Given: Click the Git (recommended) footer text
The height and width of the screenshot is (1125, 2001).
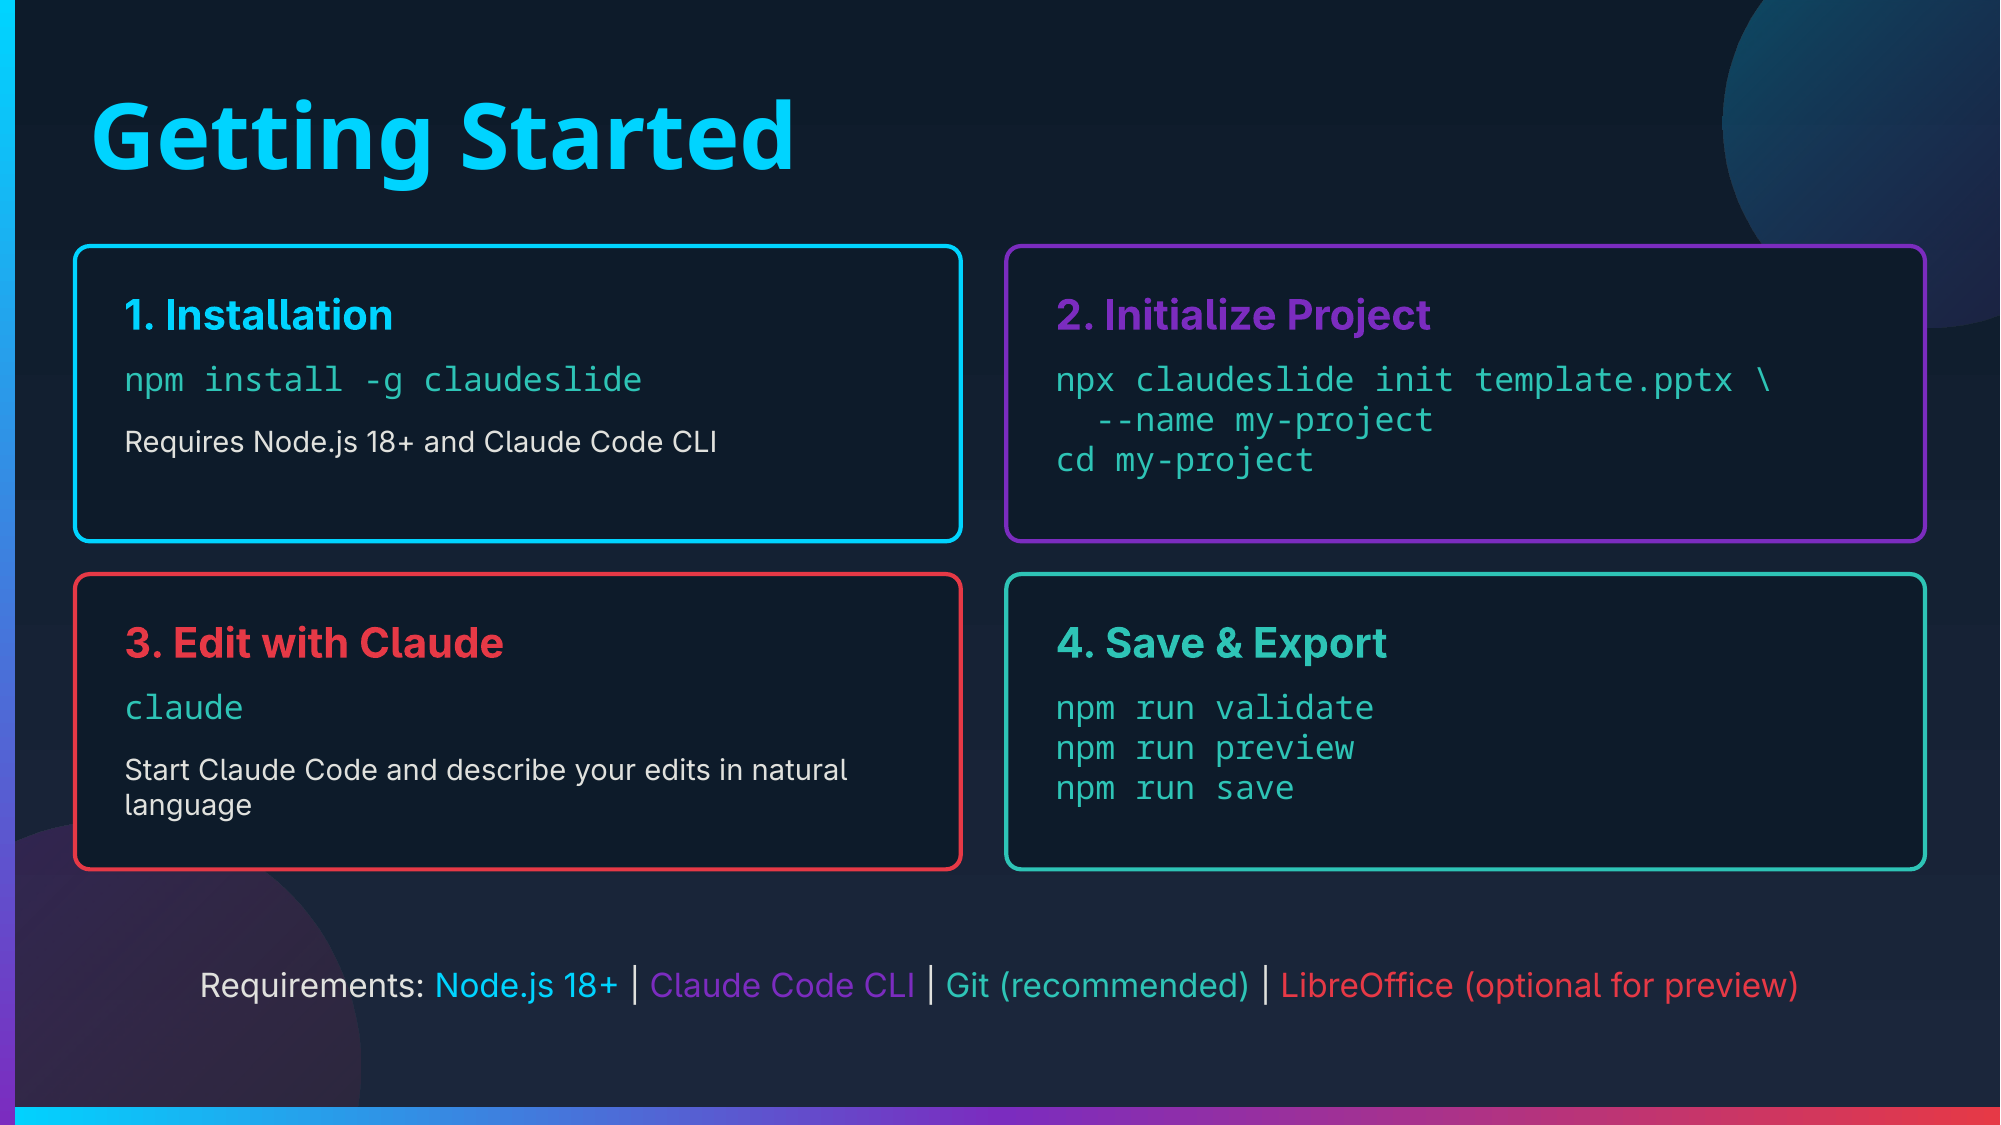Looking at the screenshot, I should [1097, 986].
